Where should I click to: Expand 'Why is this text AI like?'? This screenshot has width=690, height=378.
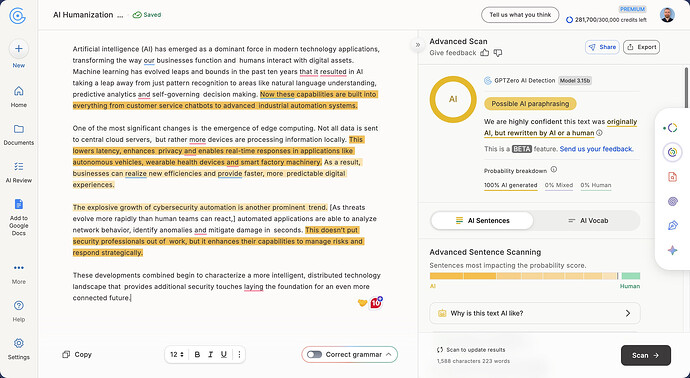[x=535, y=313]
